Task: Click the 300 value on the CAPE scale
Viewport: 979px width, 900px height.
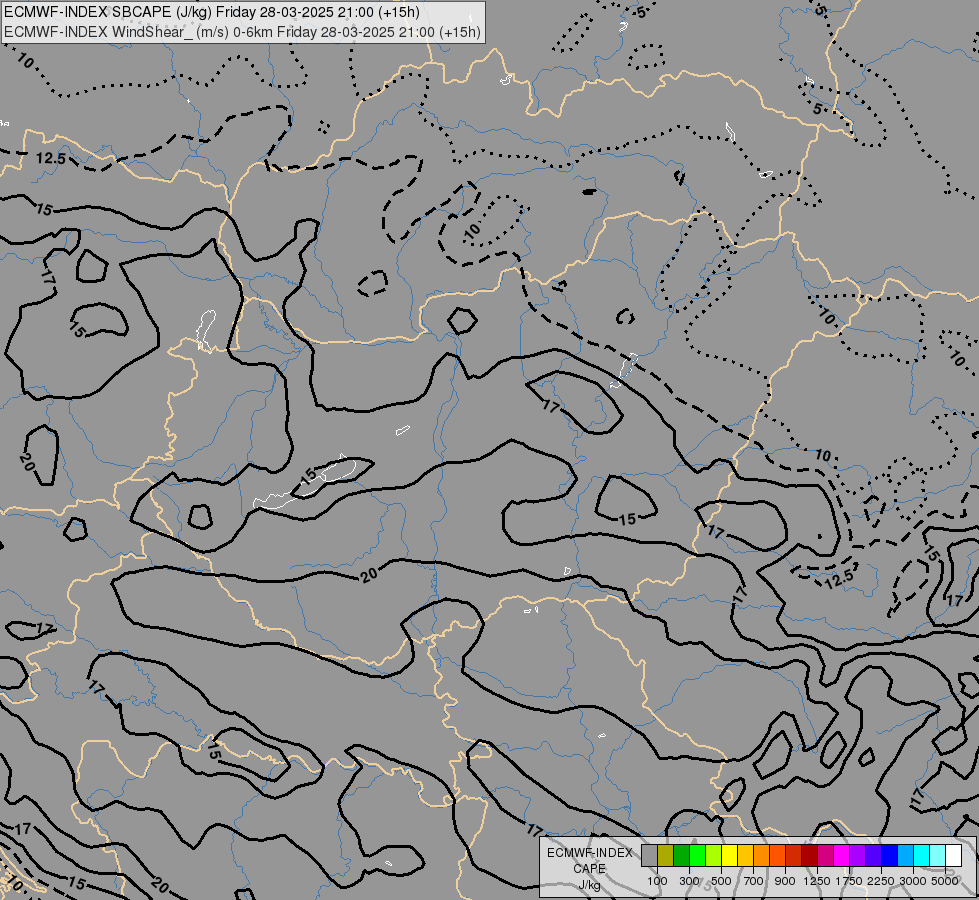Action: (x=689, y=881)
